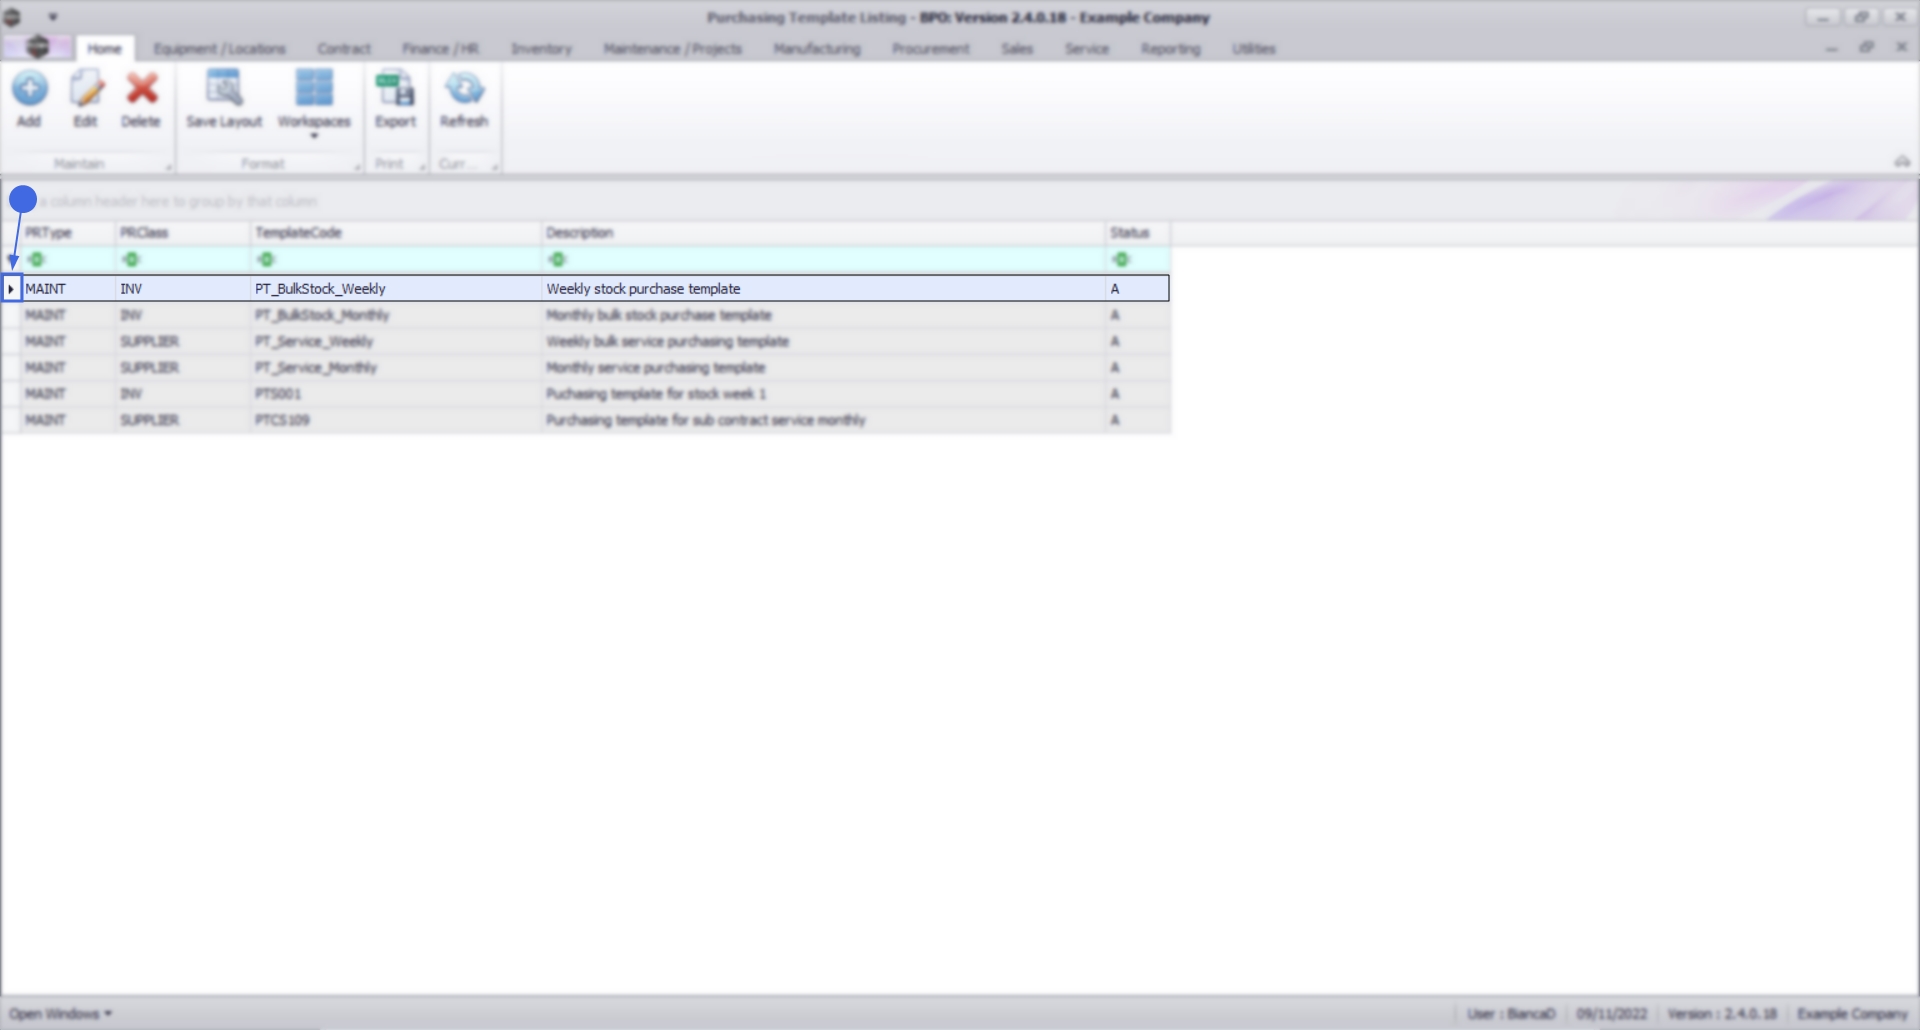Select the PT_BulkStock_Weekly template cell
Image resolution: width=1920 pixels, height=1030 pixels.
[x=395, y=288]
